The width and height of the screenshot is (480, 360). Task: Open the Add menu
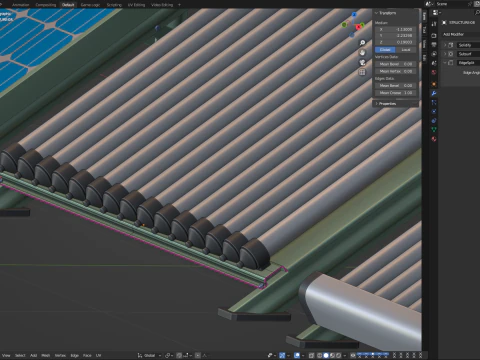click(x=33, y=355)
